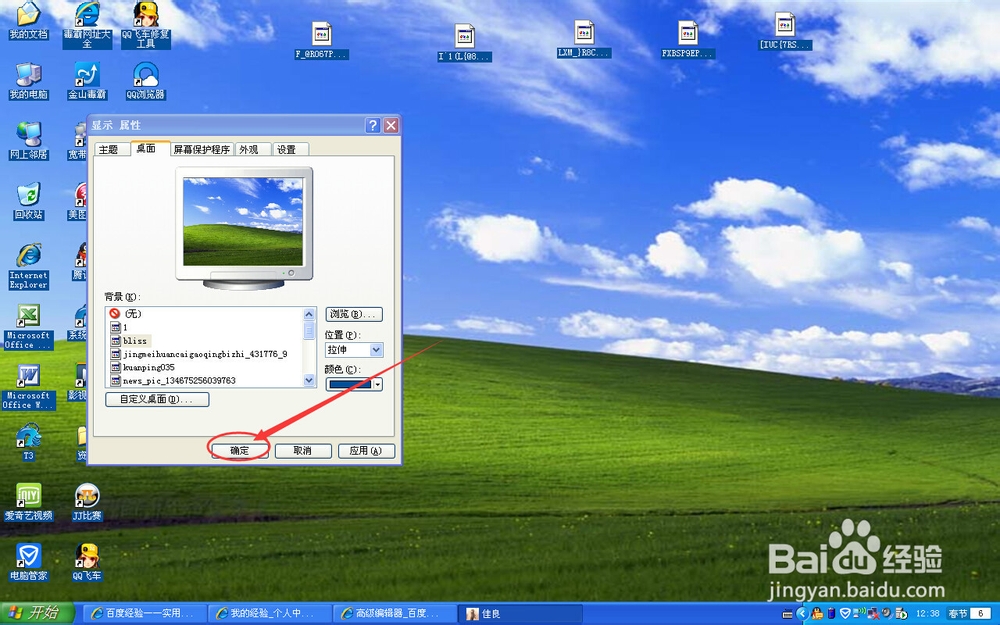The height and width of the screenshot is (625, 1000).
Task: Switch to 佳良 taskbar window
Action: pos(520,614)
